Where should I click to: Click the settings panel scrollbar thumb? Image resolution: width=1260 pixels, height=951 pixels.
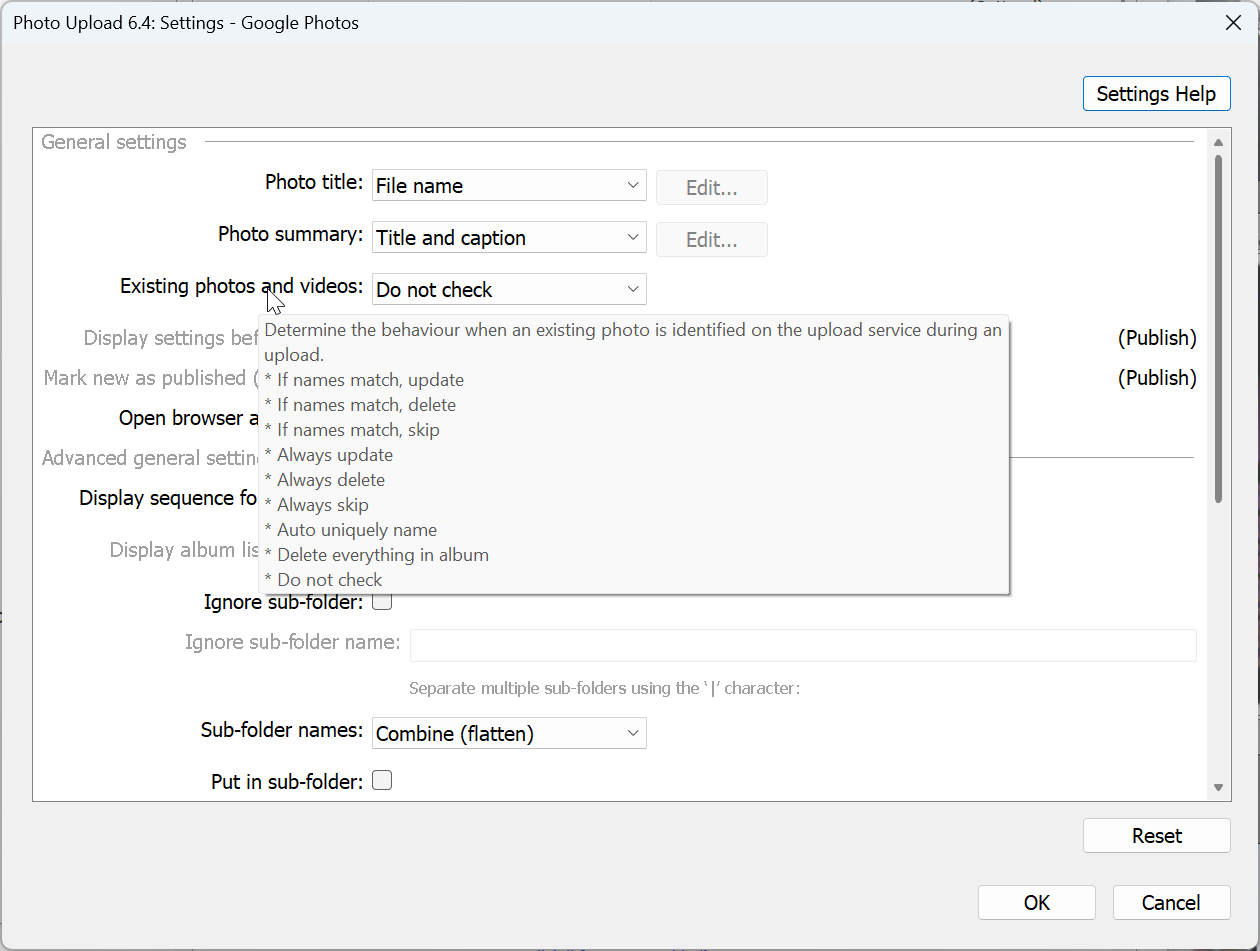(1218, 328)
